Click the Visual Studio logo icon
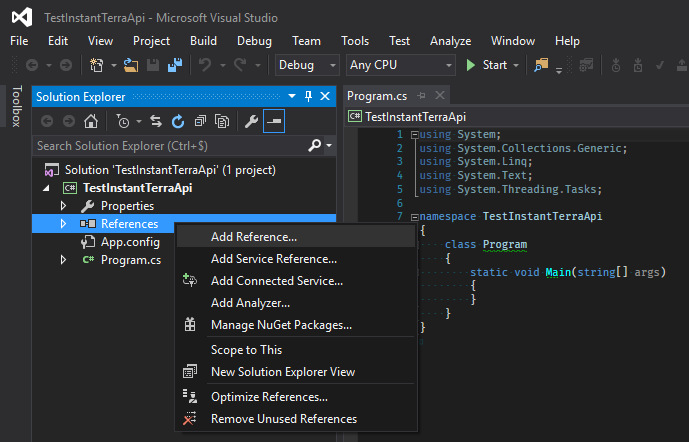Image resolution: width=689 pixels, height=442 pixels. 22,17
